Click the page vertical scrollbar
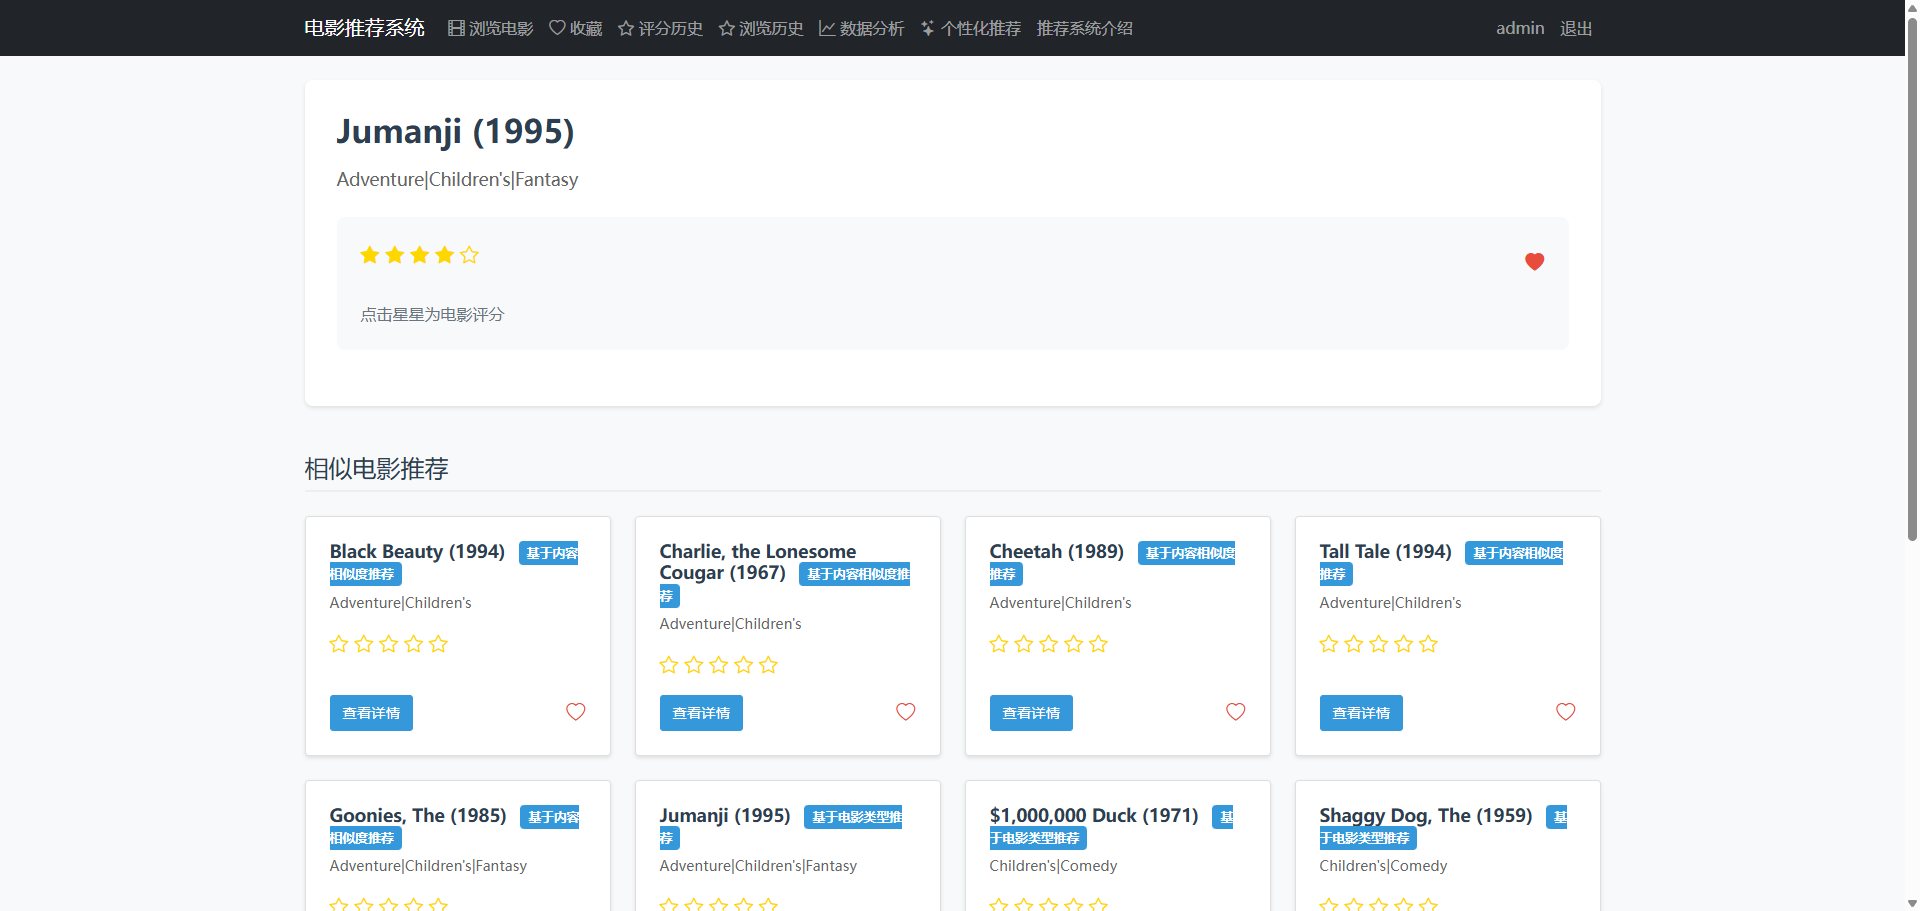 tap(1912, 280)
